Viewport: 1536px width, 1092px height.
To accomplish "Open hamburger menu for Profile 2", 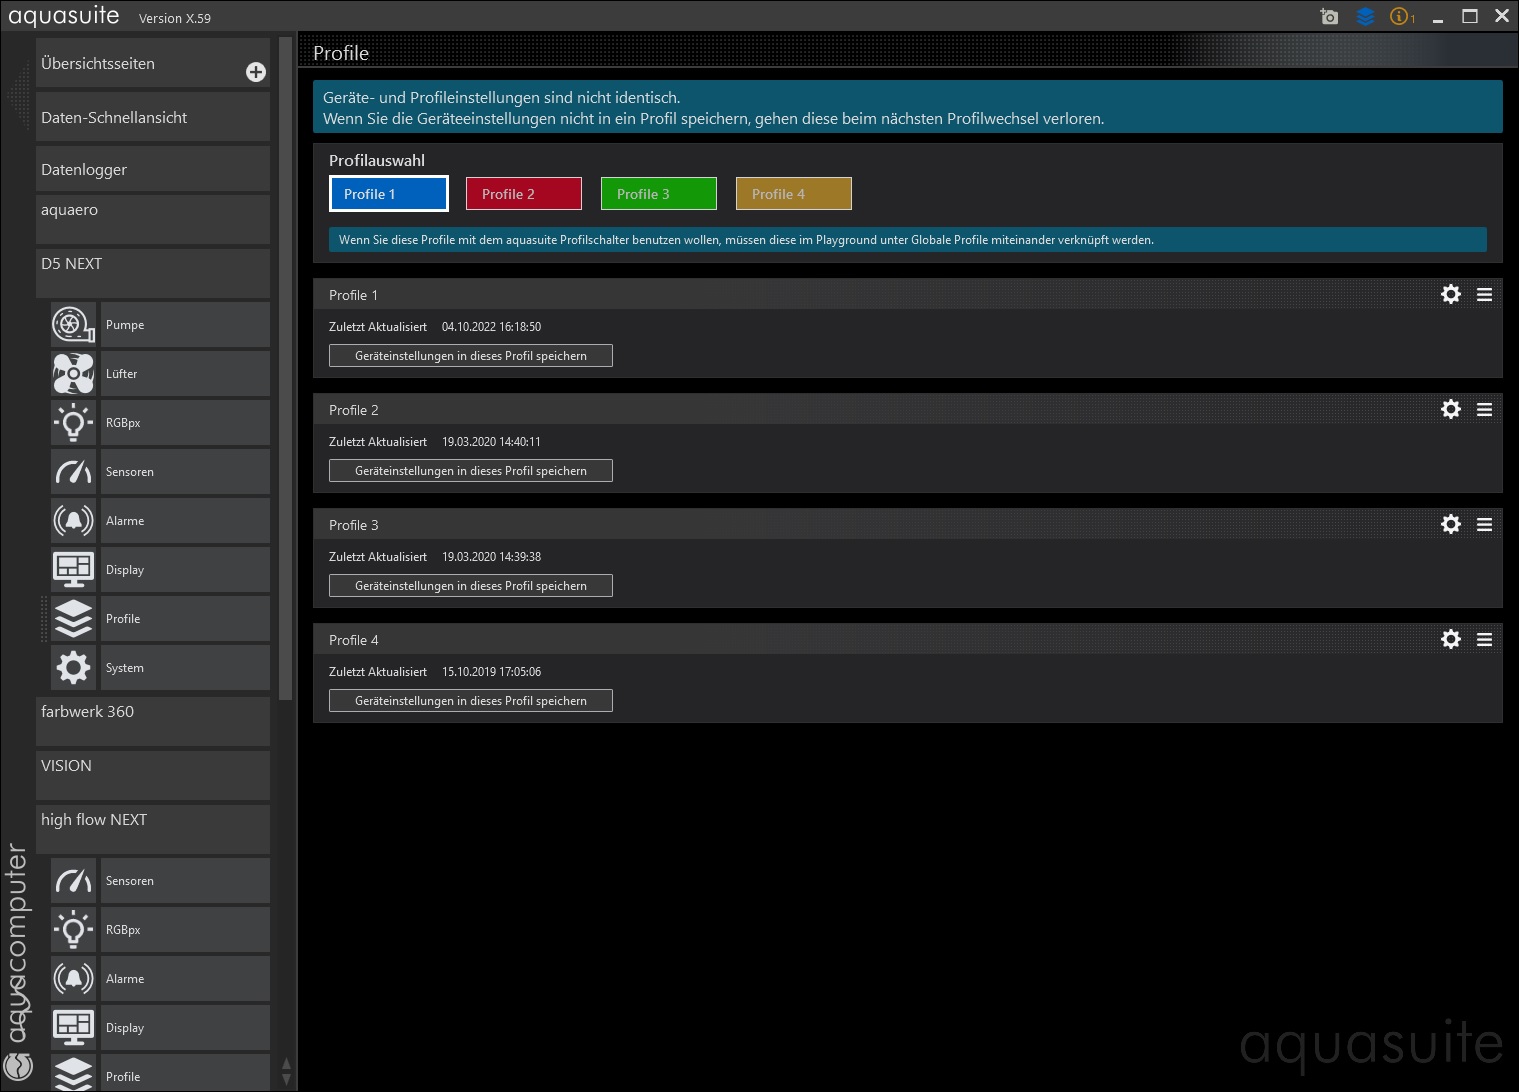I will pos(1485,410).
